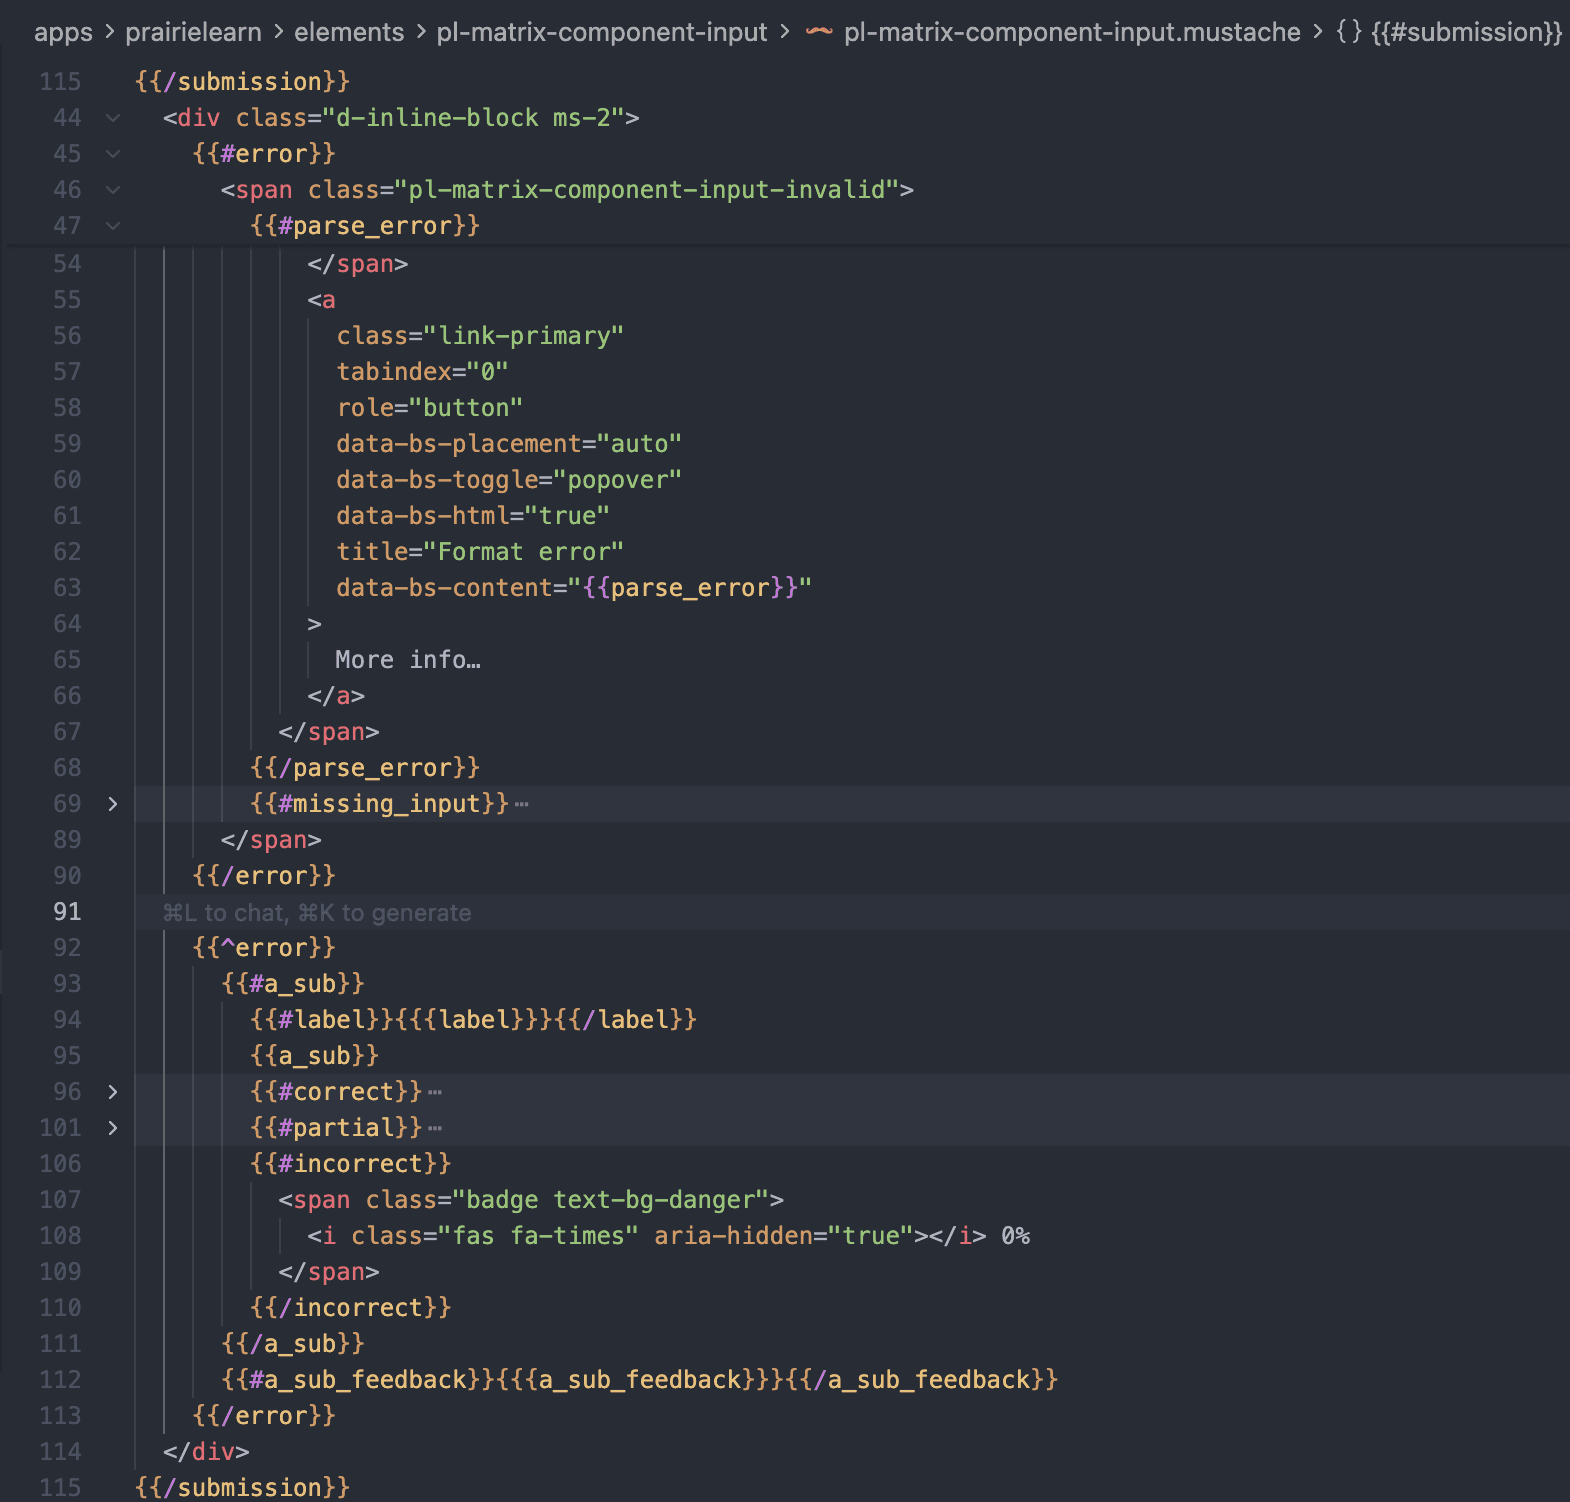
Task: Place cursor on empty line 91 hint text
Action: (x=316, y=912)
